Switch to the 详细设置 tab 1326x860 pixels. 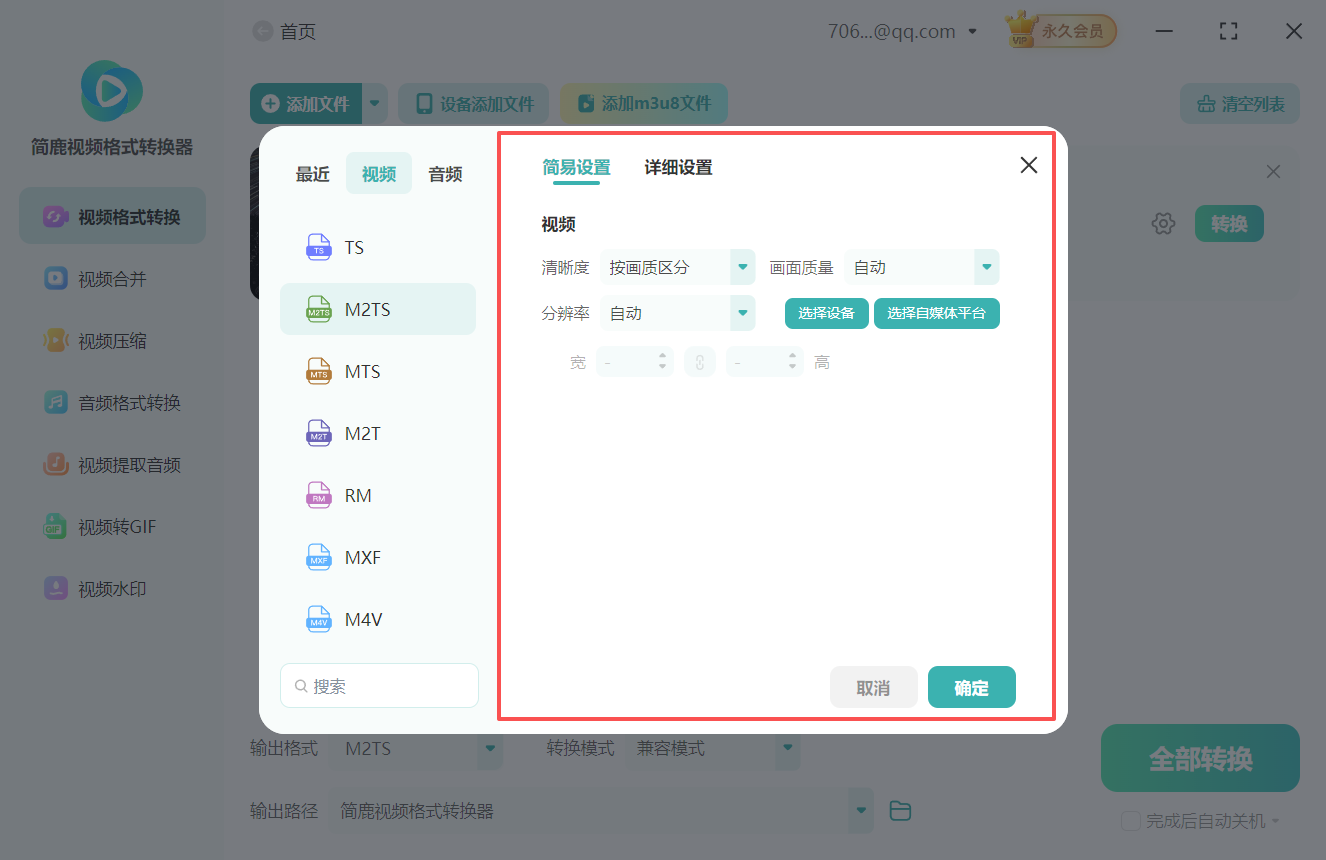[x=677, y=167]
